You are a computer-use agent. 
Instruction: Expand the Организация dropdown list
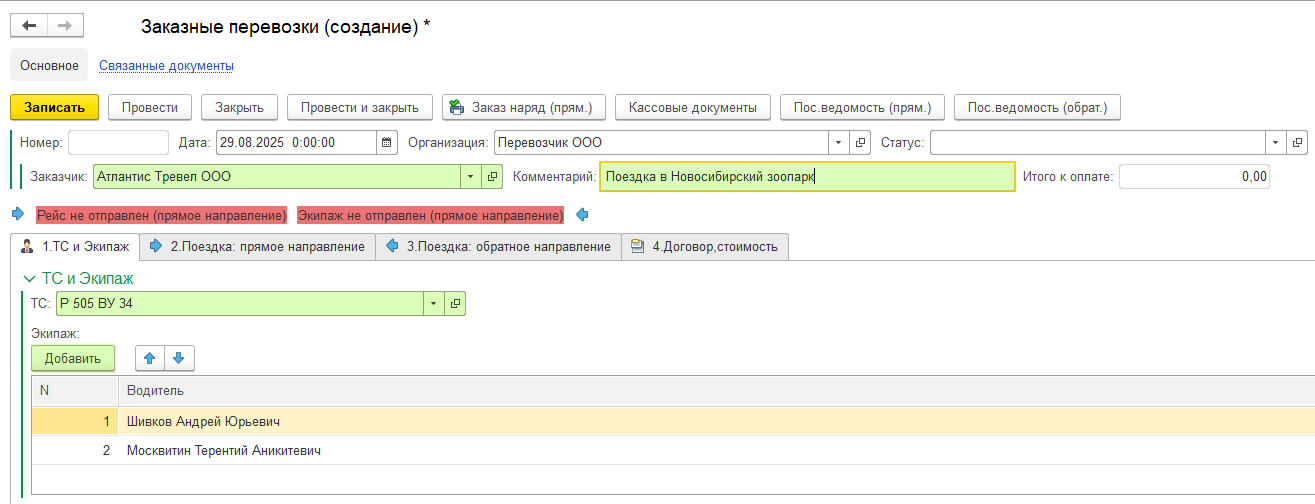pyautogui.click(x=837, y=143)
